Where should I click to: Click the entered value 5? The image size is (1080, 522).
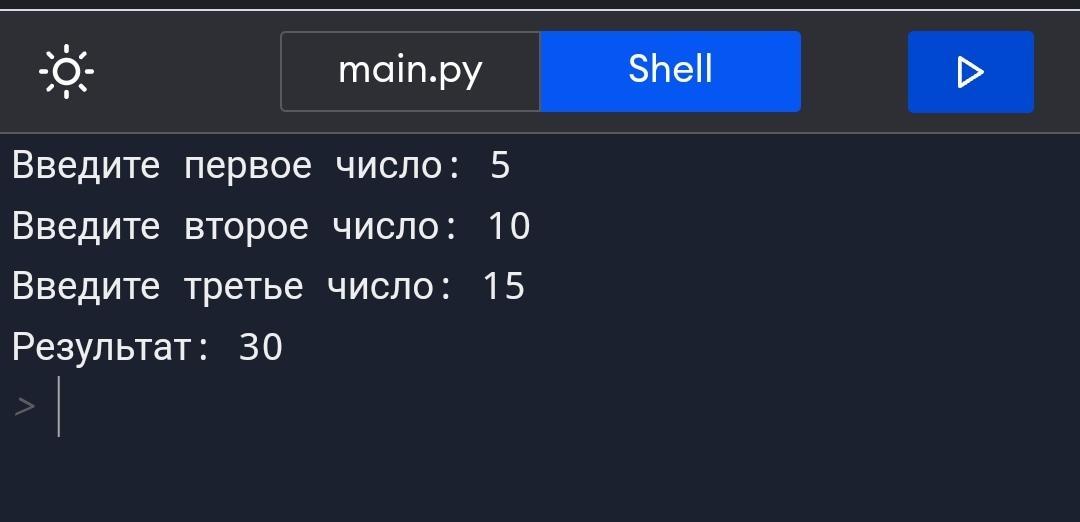click(500, 165)
